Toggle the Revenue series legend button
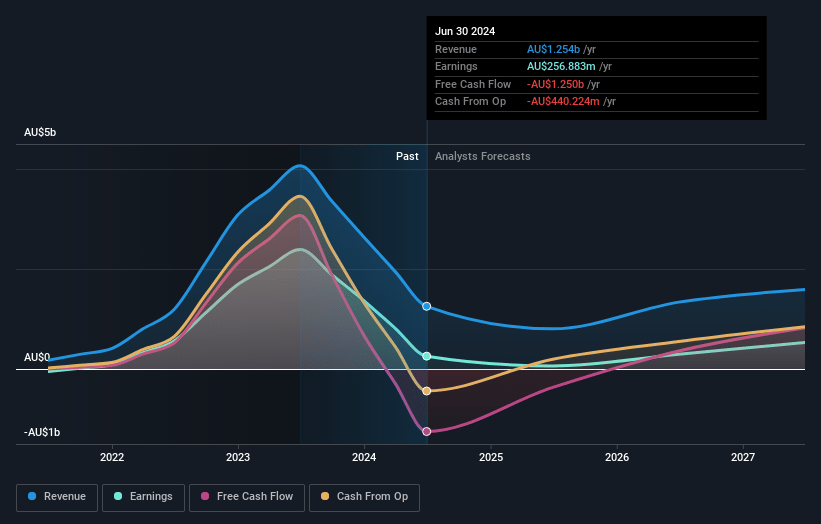The height and width of the screenshot is (524, 821). [x=57, y=497]
